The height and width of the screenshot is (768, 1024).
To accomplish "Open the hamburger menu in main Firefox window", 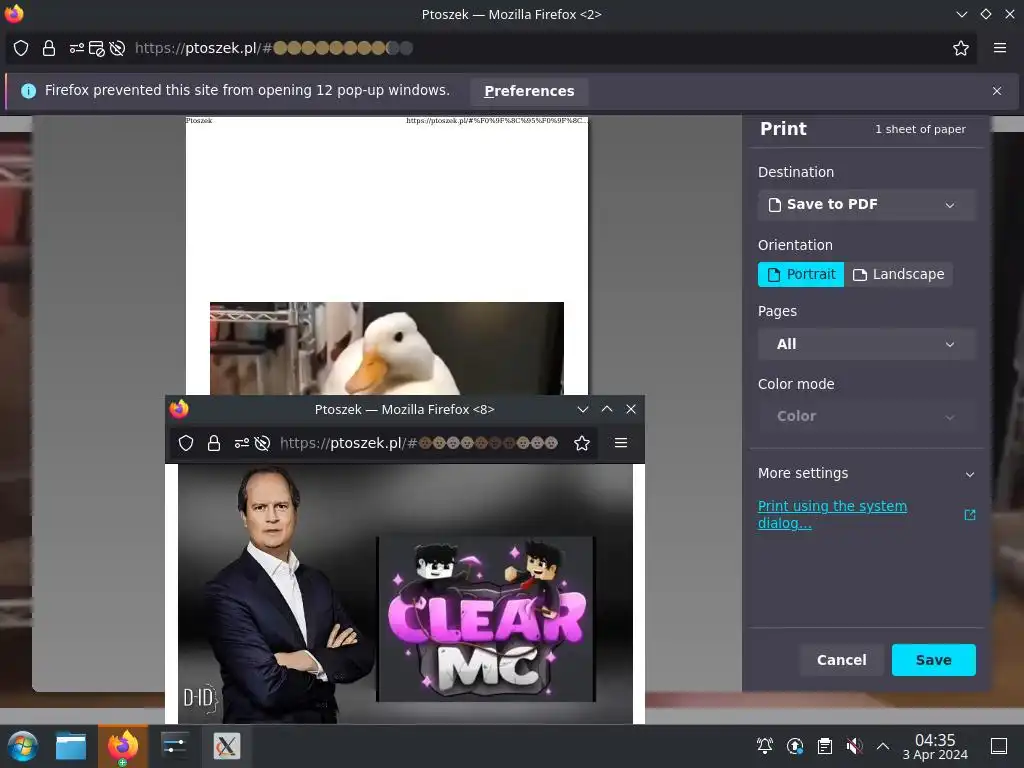I will click(x=1000, y=48).
